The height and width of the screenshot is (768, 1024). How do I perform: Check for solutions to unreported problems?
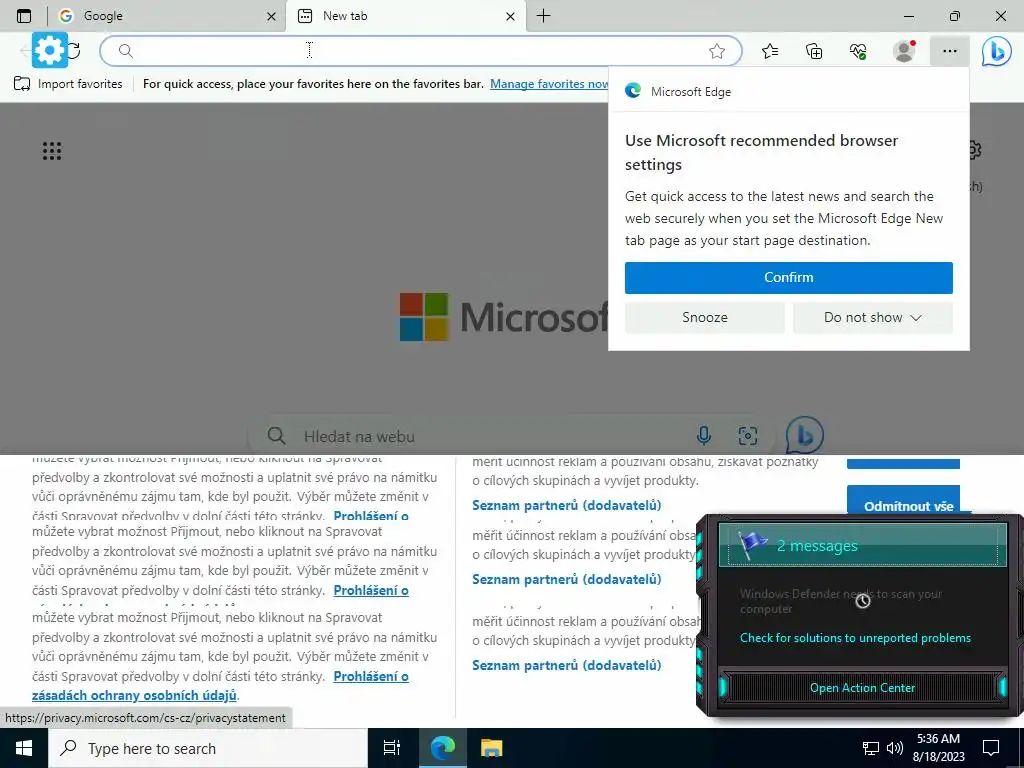click(856, 638)
